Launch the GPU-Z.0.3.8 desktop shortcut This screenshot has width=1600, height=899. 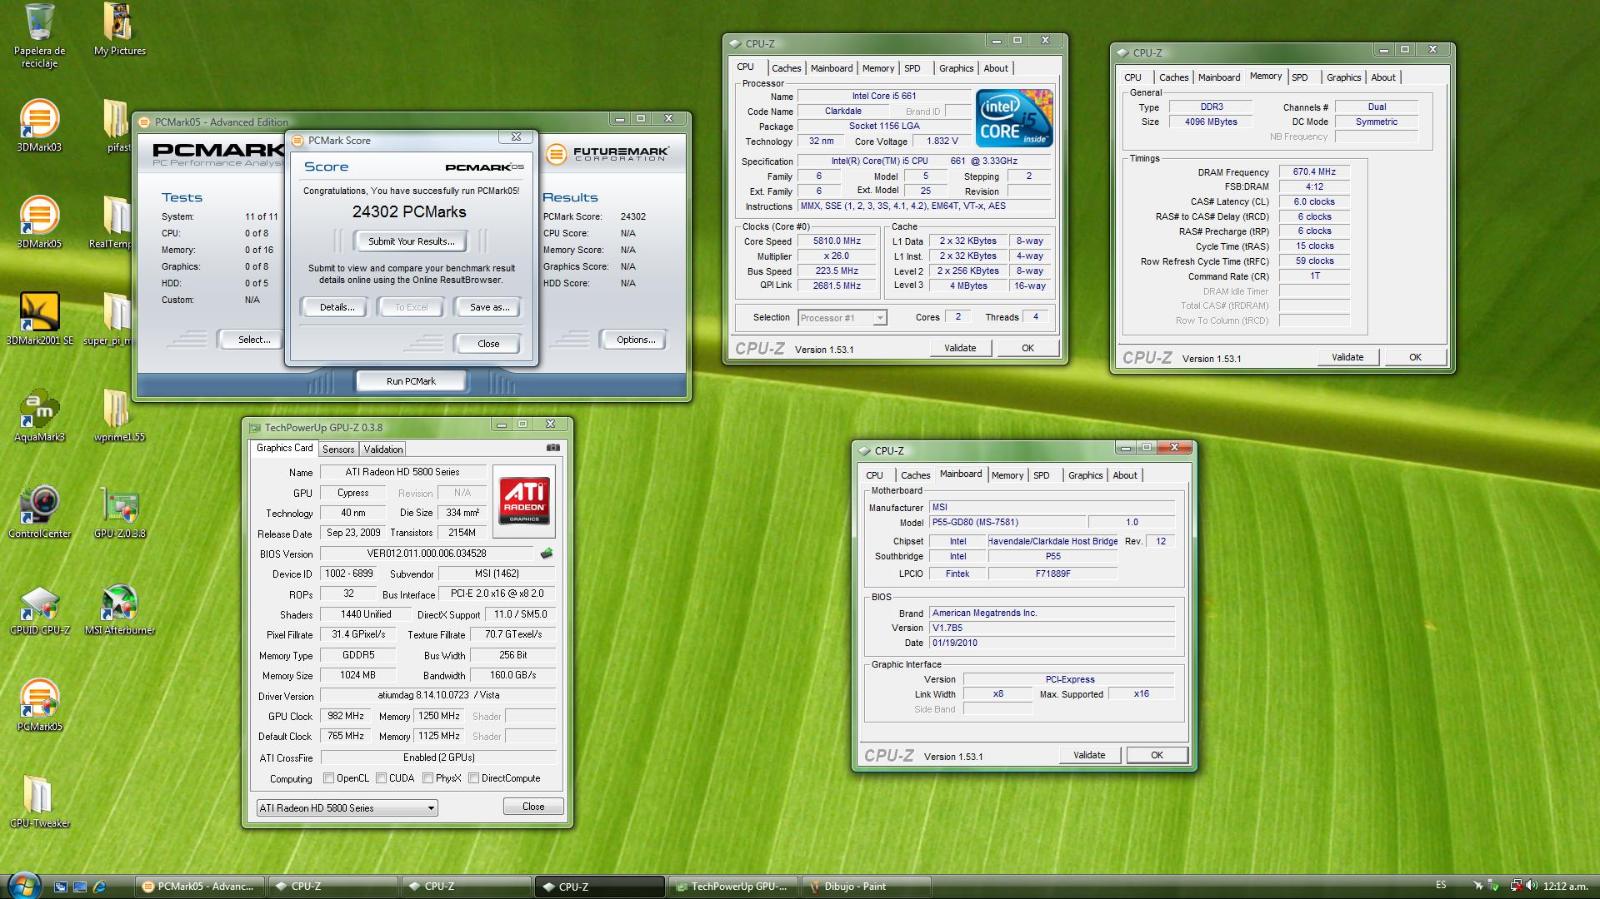(119, 513)
